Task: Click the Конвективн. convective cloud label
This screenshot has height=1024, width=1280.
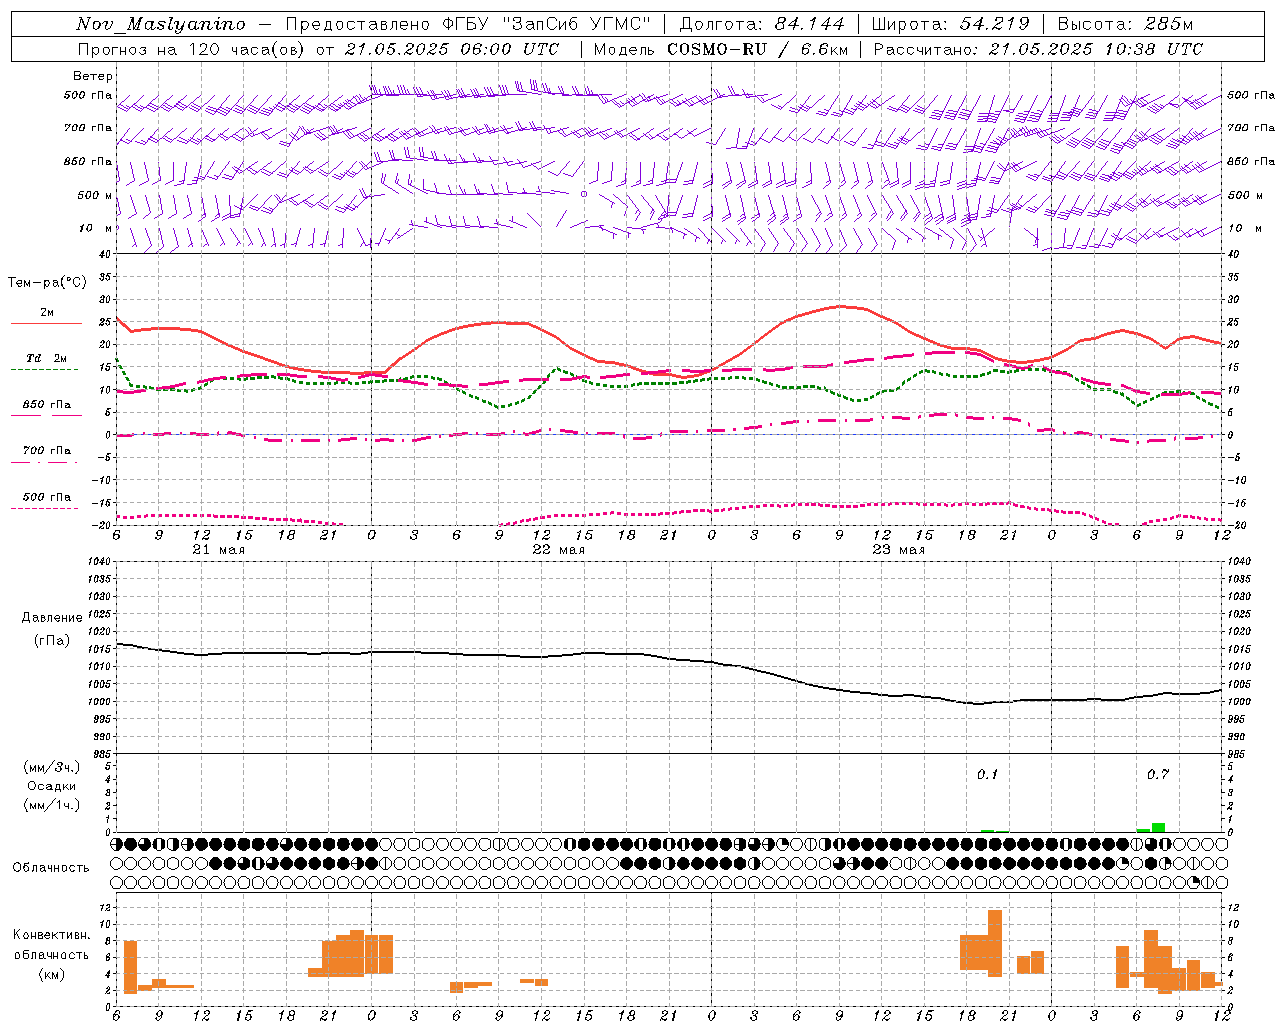Action: [51, 935]
